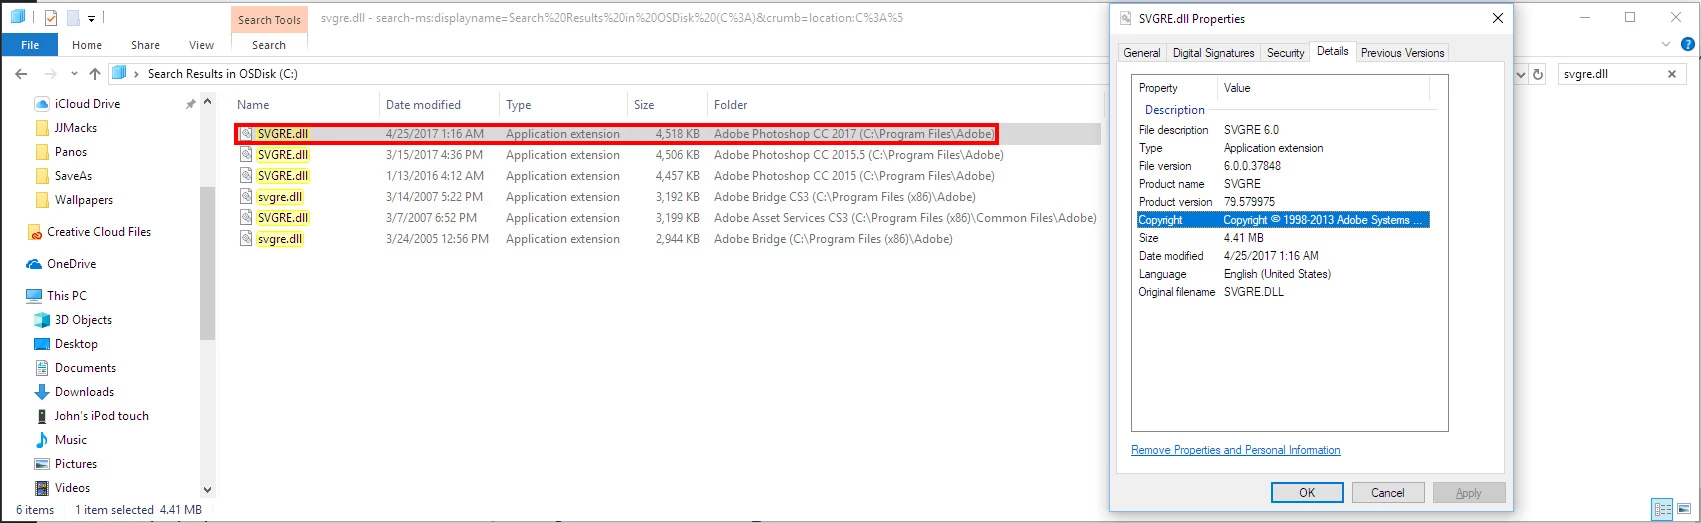This screenshot has height=523, width=1701.
Task: Select SVGRE.dll from Adobe Asset Services CS3
Action: click(668, 218)
